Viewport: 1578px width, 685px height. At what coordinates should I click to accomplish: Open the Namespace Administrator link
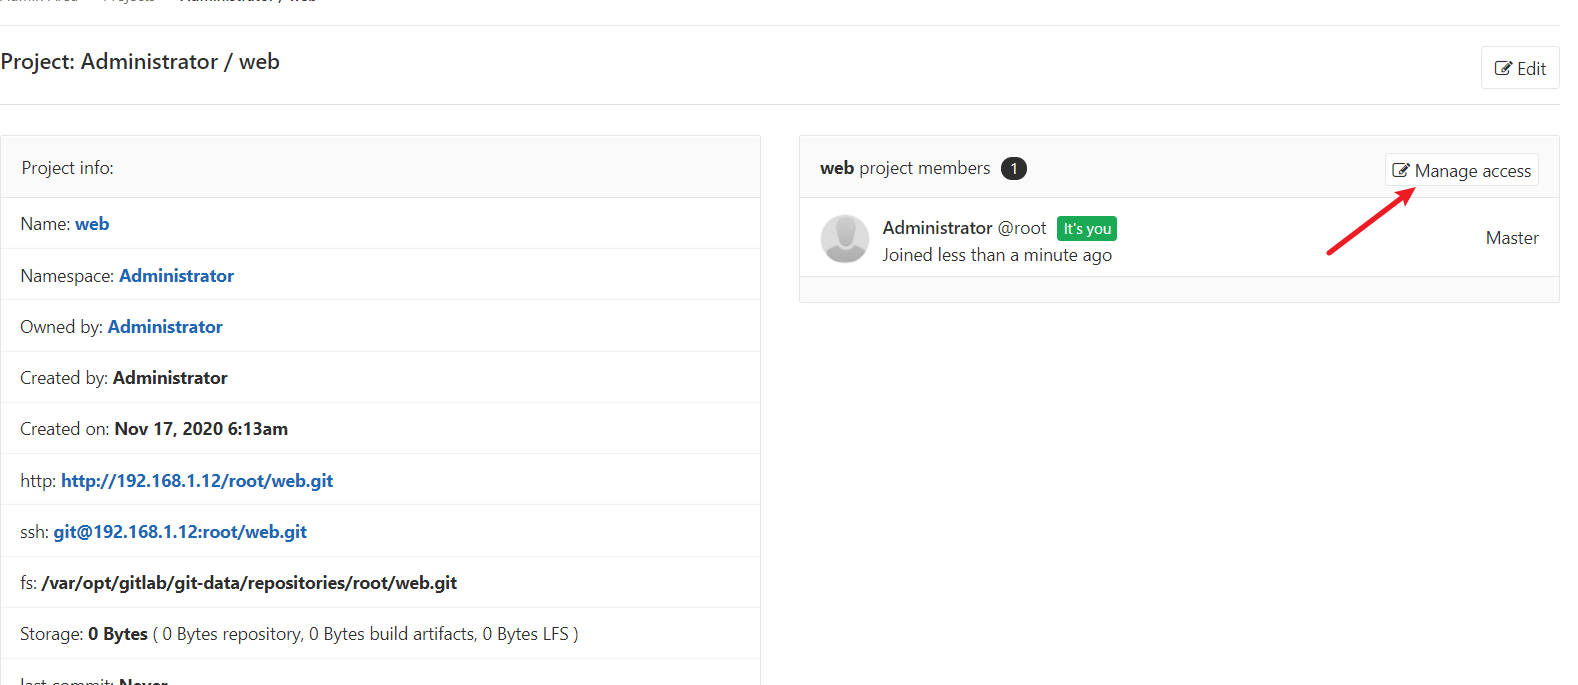176,276
